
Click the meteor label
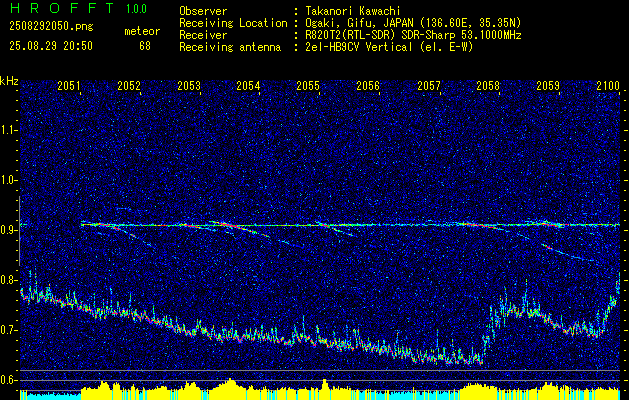142,31
